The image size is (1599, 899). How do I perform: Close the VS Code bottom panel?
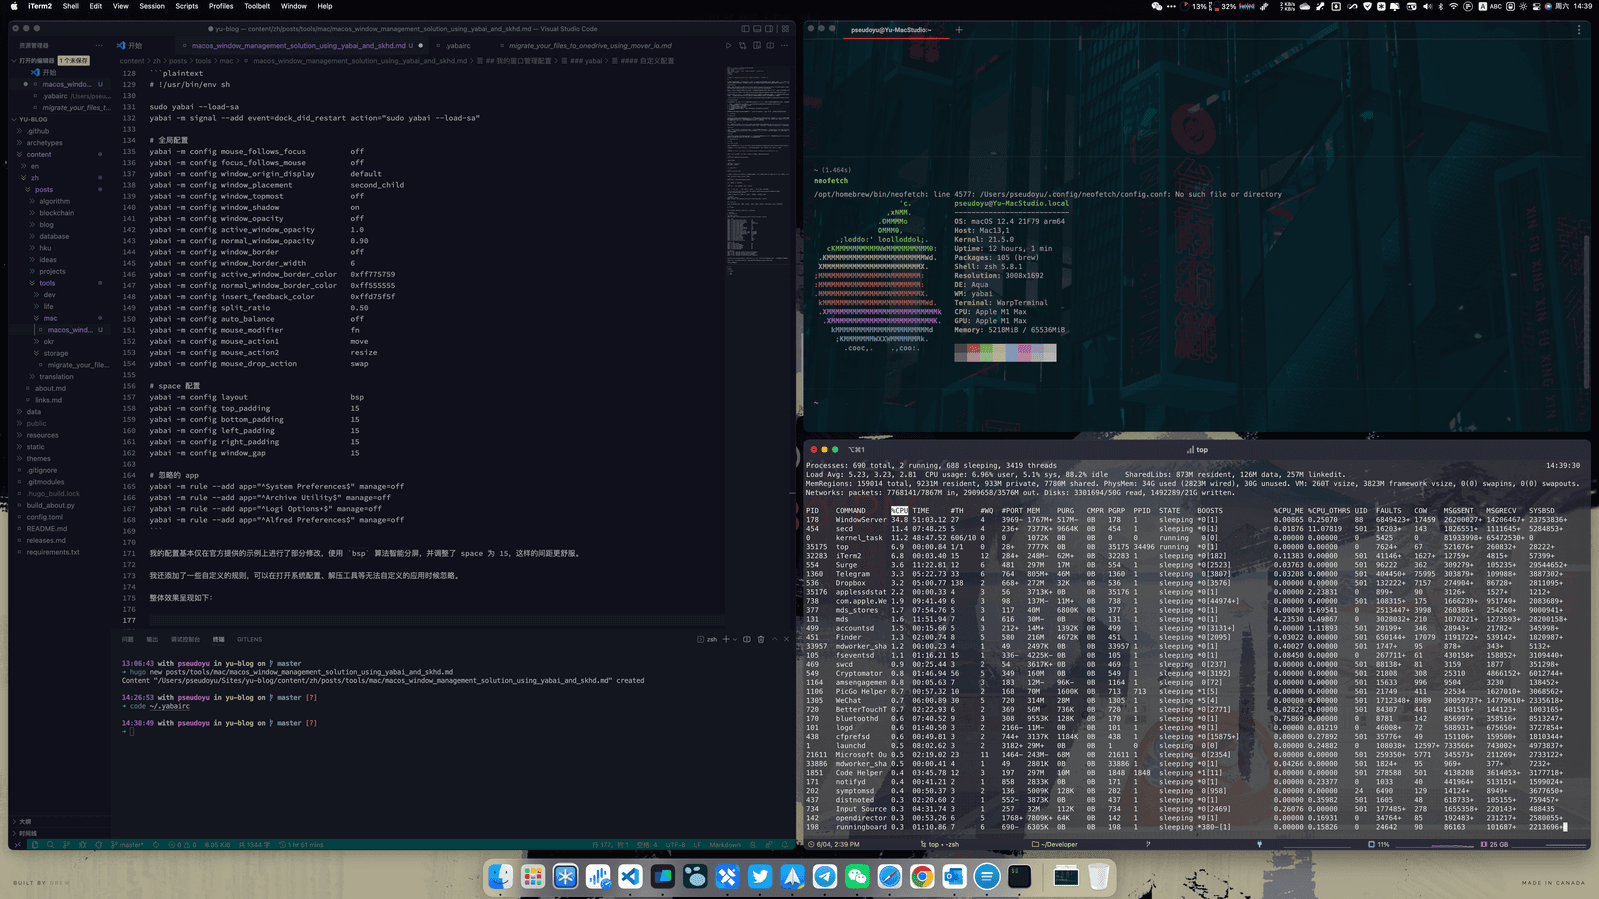point(787,639)
